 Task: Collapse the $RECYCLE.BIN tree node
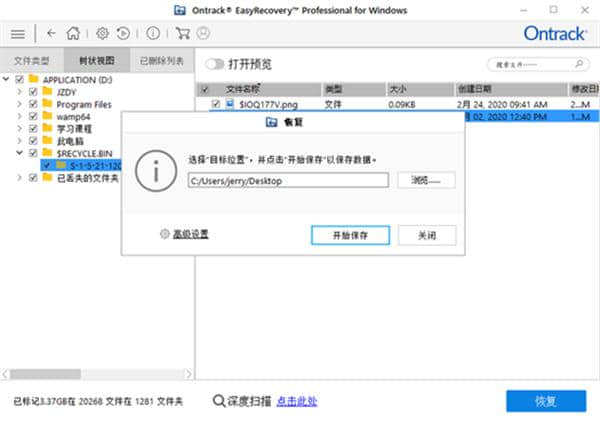coord(20,153)
